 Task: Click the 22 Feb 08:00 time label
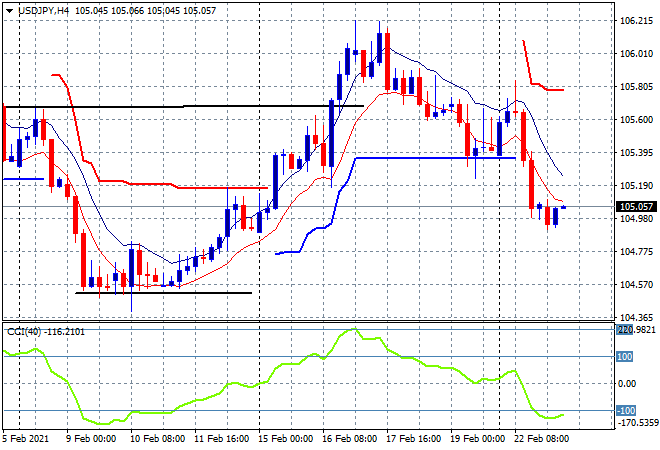541,439
